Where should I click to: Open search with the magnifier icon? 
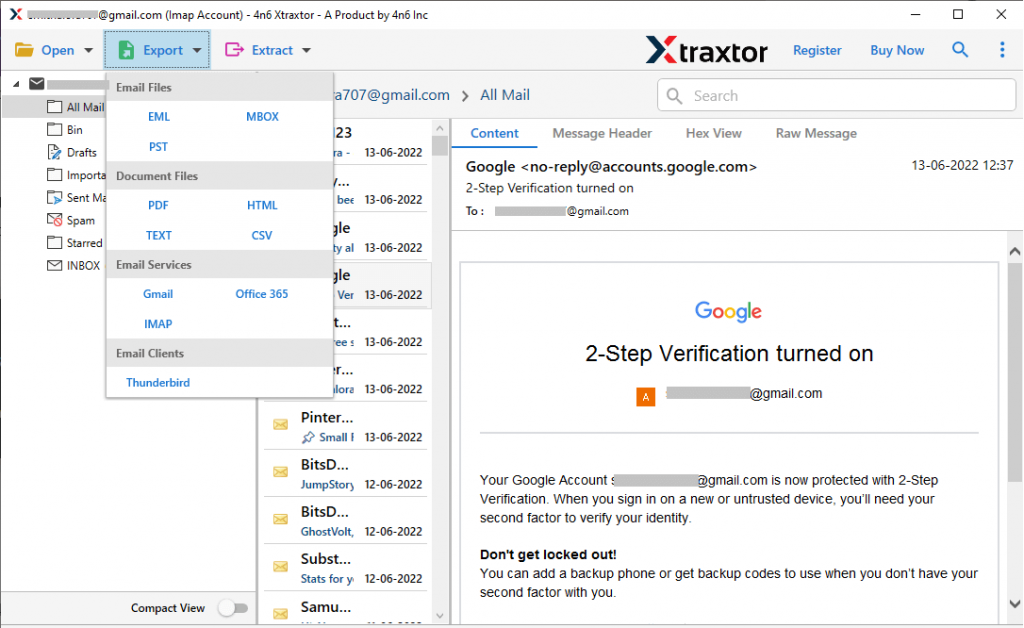(x=960, y=49)
